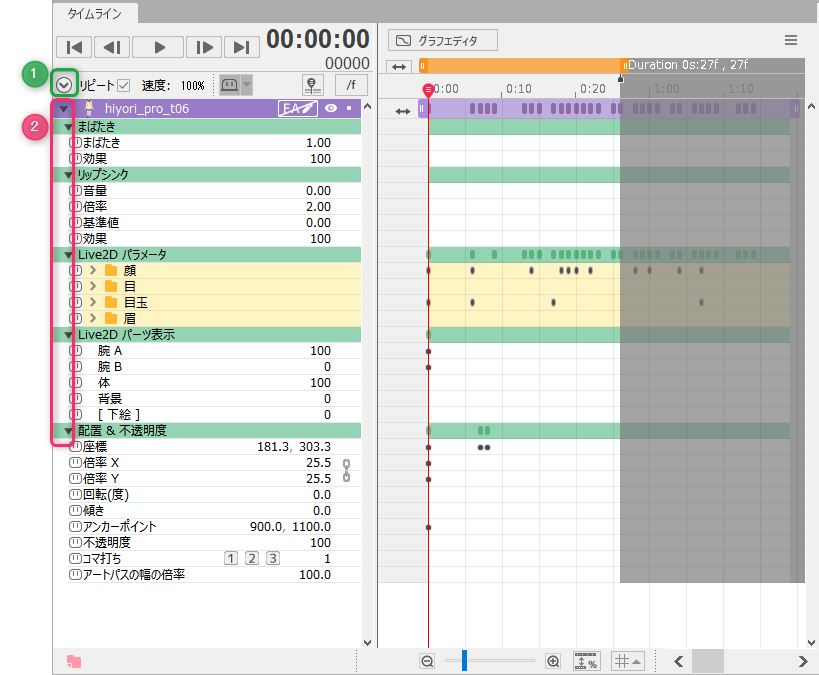
Task: Click the marker pin icon
Action: pyautogui.click(x=312, y=85)
